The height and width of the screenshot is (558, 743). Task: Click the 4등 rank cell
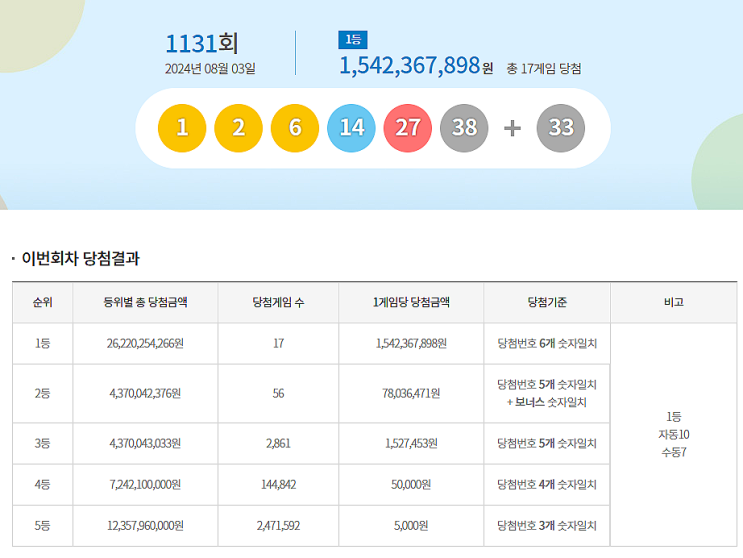(43, 485)
